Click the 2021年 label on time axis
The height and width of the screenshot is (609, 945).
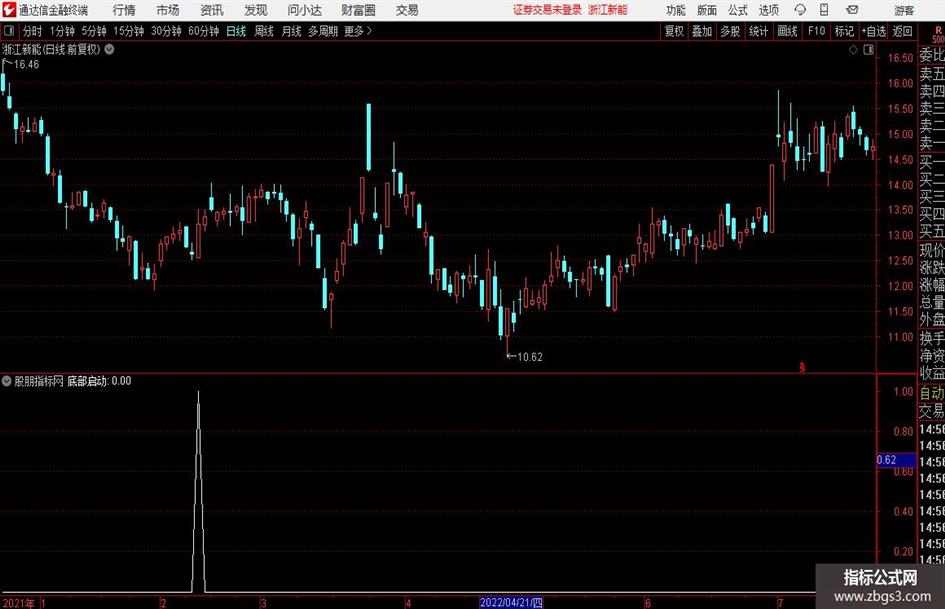point(18,603)
